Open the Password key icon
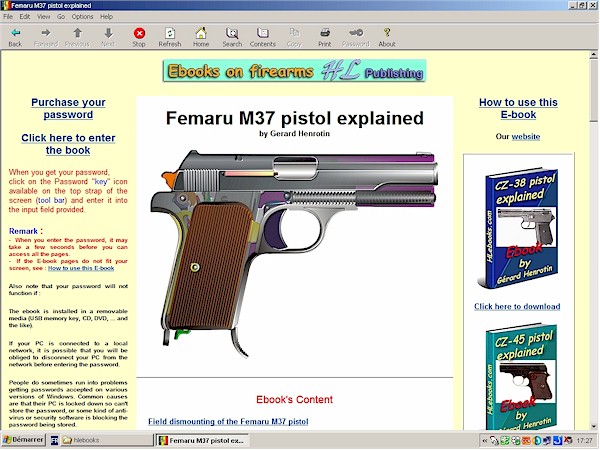 (356, 37)
